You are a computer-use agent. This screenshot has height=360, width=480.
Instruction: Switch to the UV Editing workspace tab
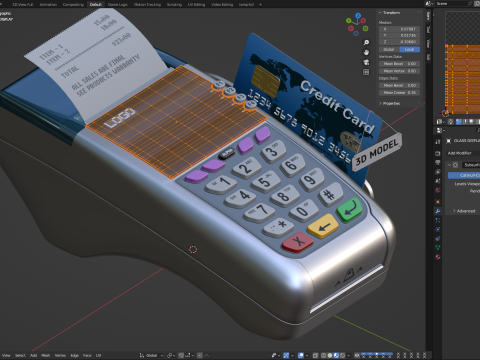click(x=196, y=4)
